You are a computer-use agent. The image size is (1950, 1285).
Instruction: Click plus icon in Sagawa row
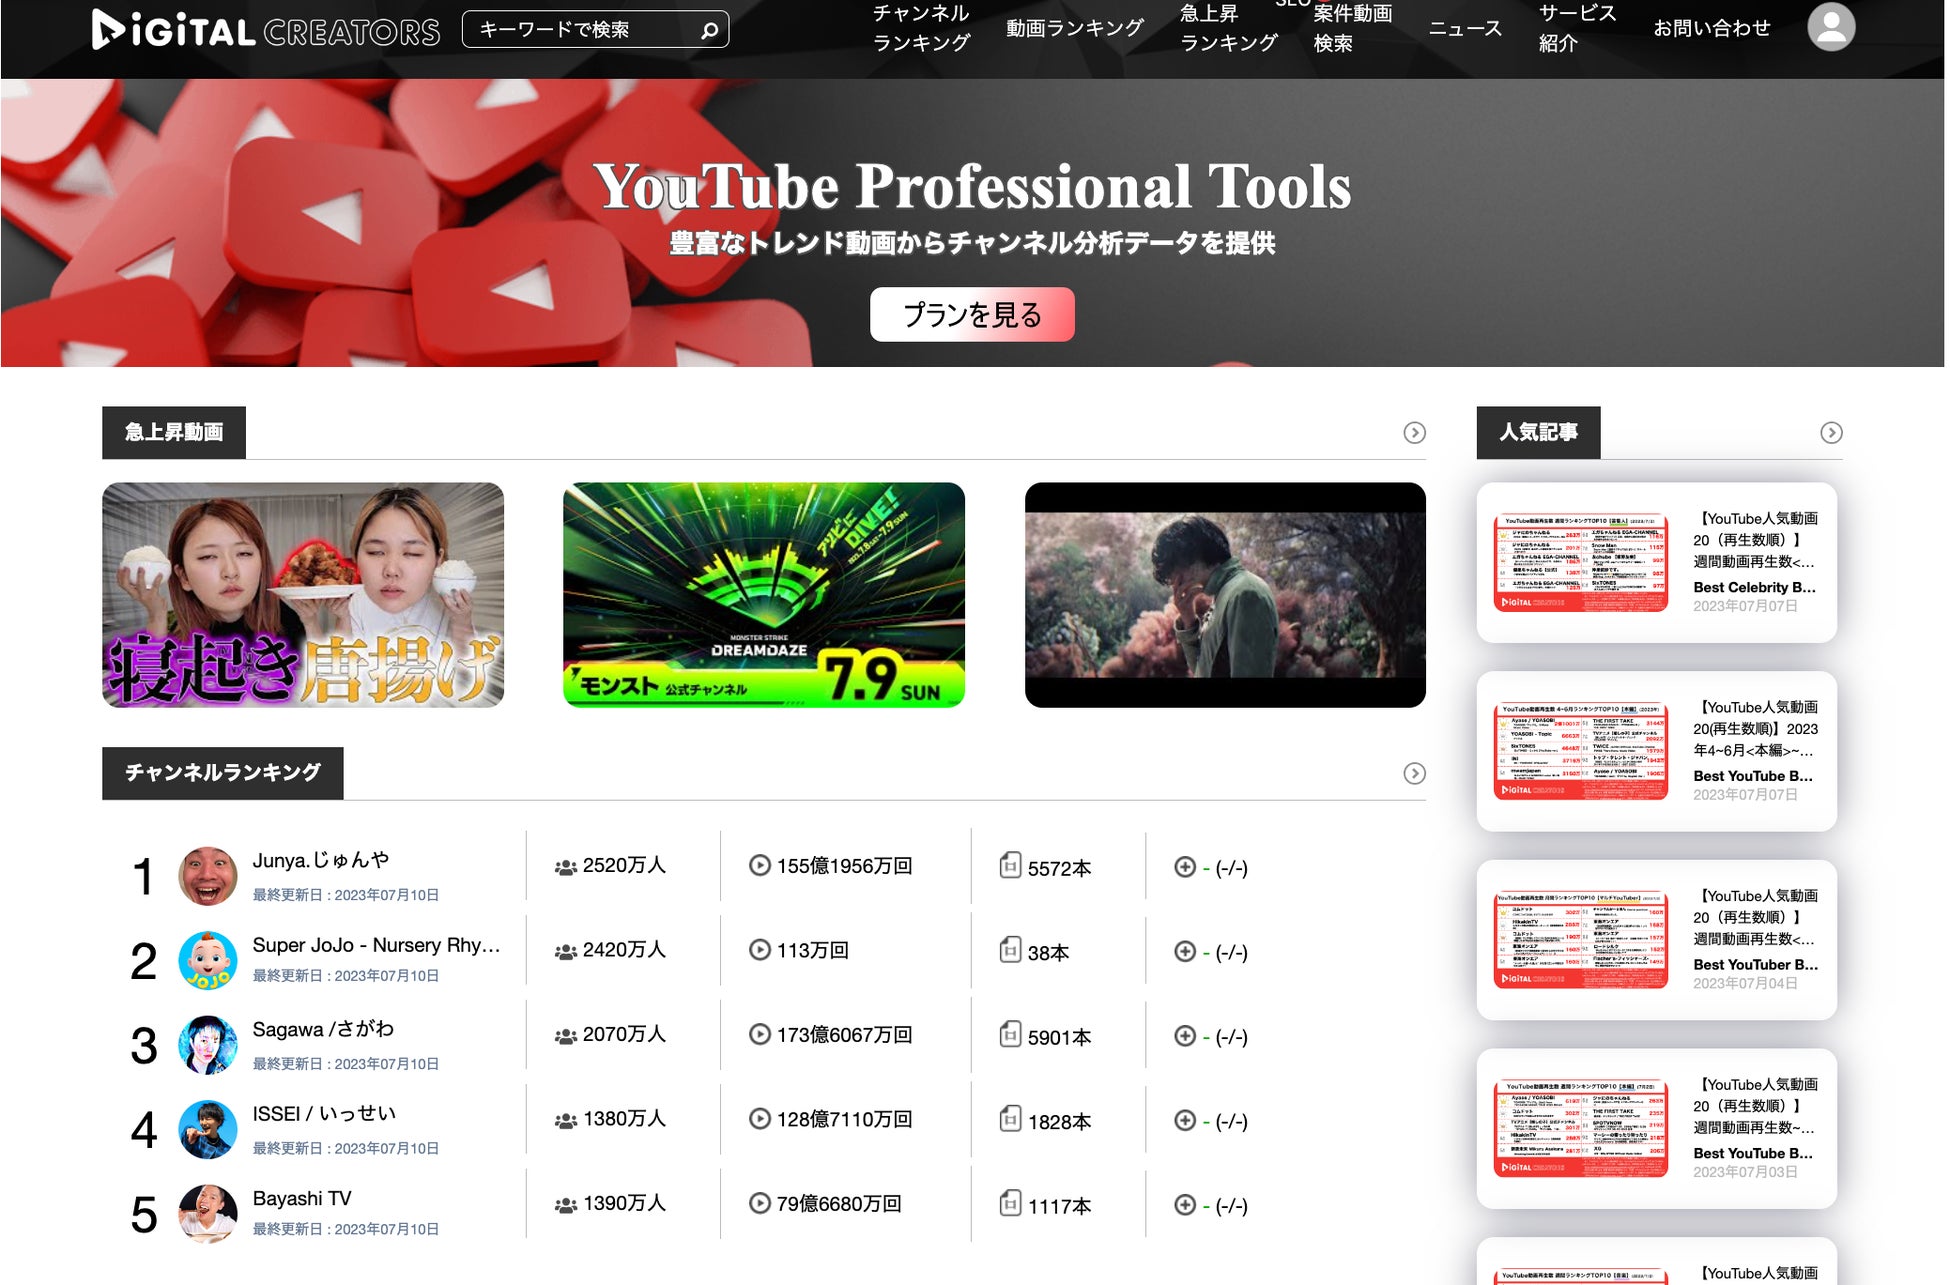(x=1185, y=1036)
